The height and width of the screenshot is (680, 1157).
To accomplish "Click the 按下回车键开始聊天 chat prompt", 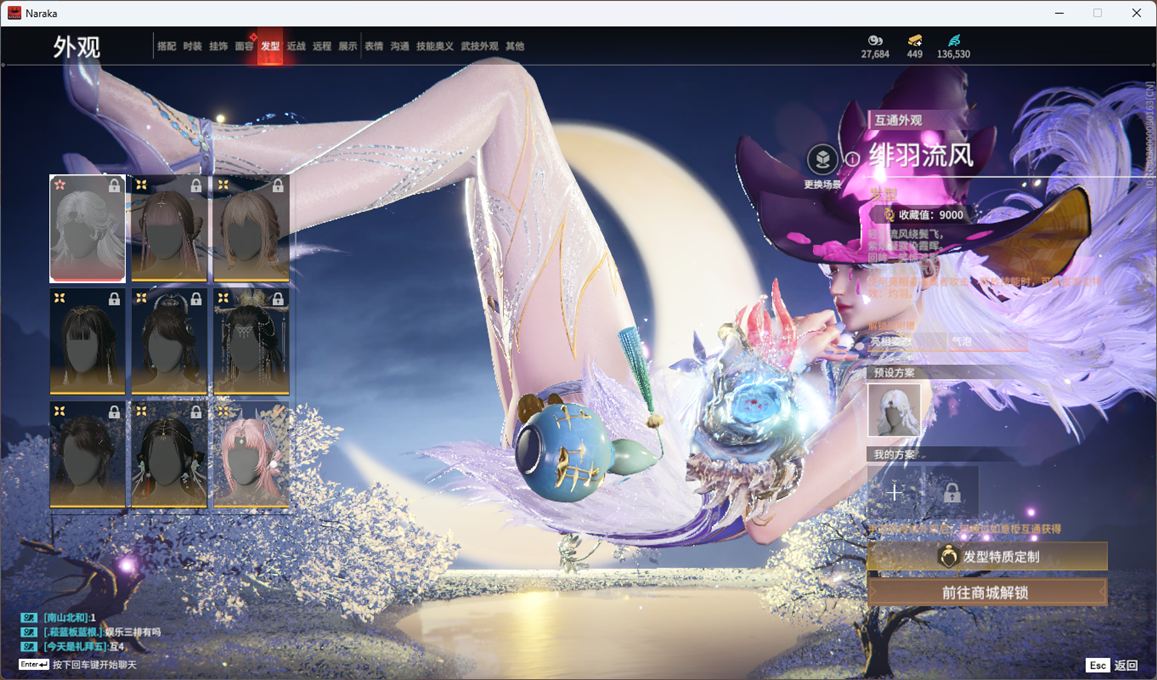I will (x=94, y=665).
